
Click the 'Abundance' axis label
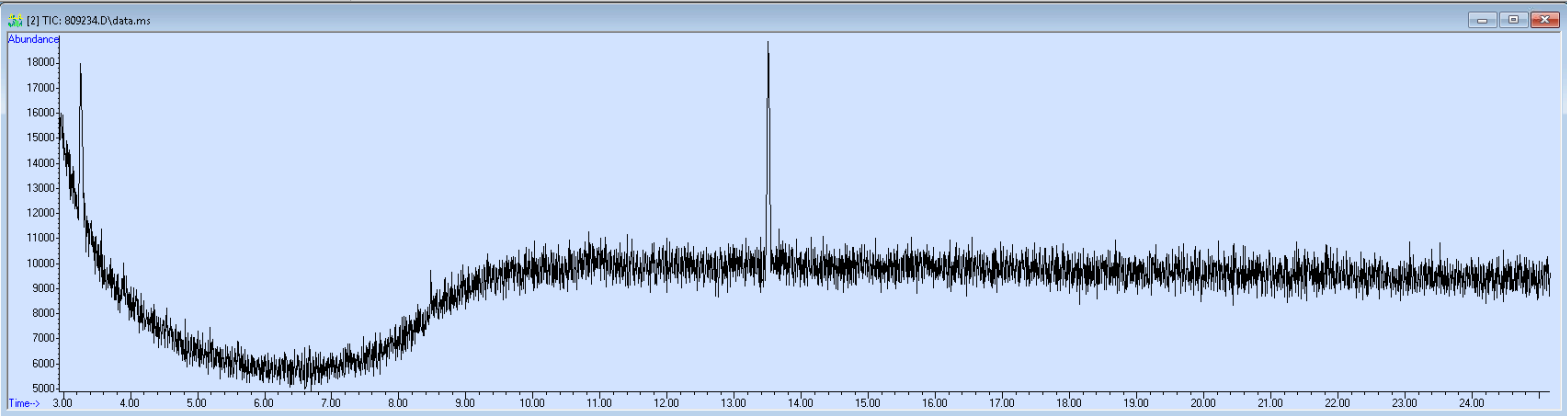34,39
